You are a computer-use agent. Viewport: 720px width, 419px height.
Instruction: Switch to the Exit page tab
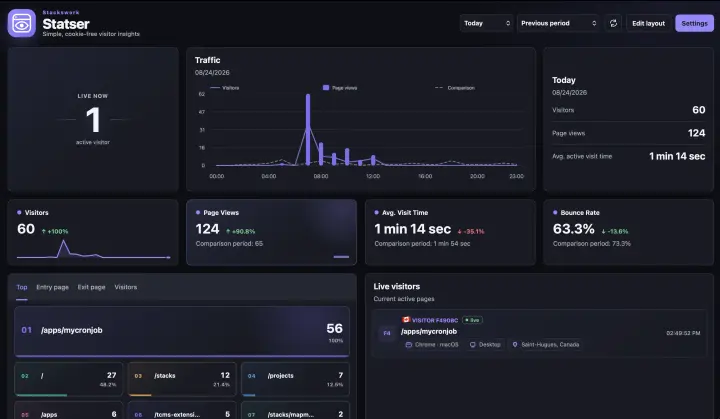coord(91,287)
